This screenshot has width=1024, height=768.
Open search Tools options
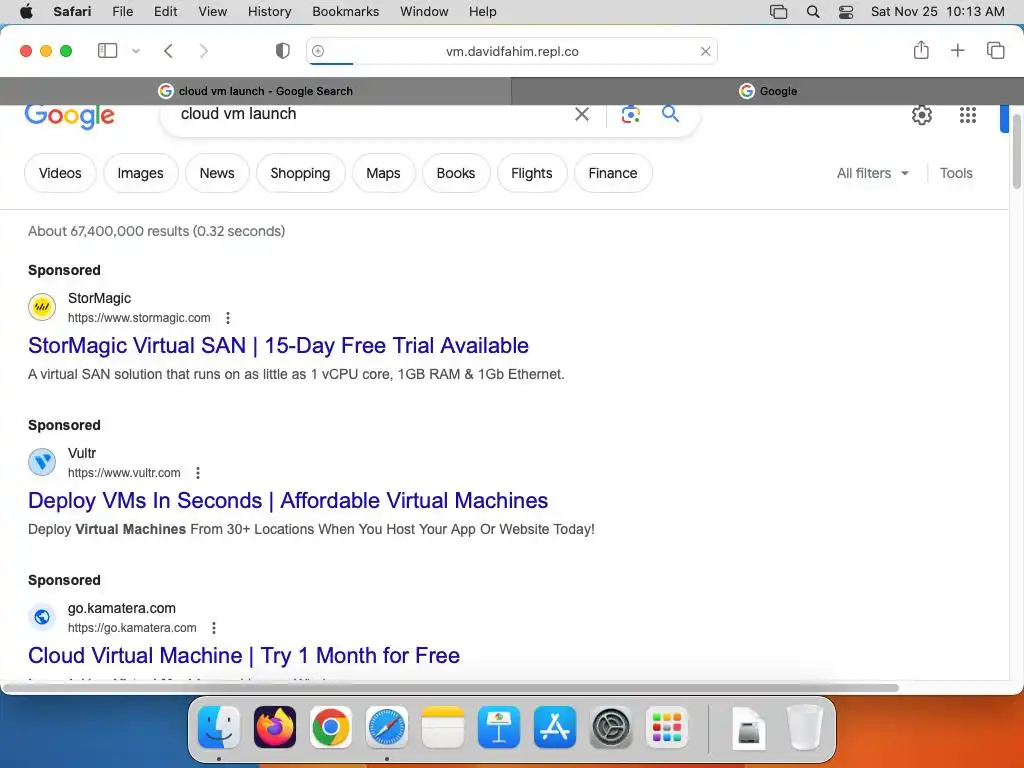point(956,173)
